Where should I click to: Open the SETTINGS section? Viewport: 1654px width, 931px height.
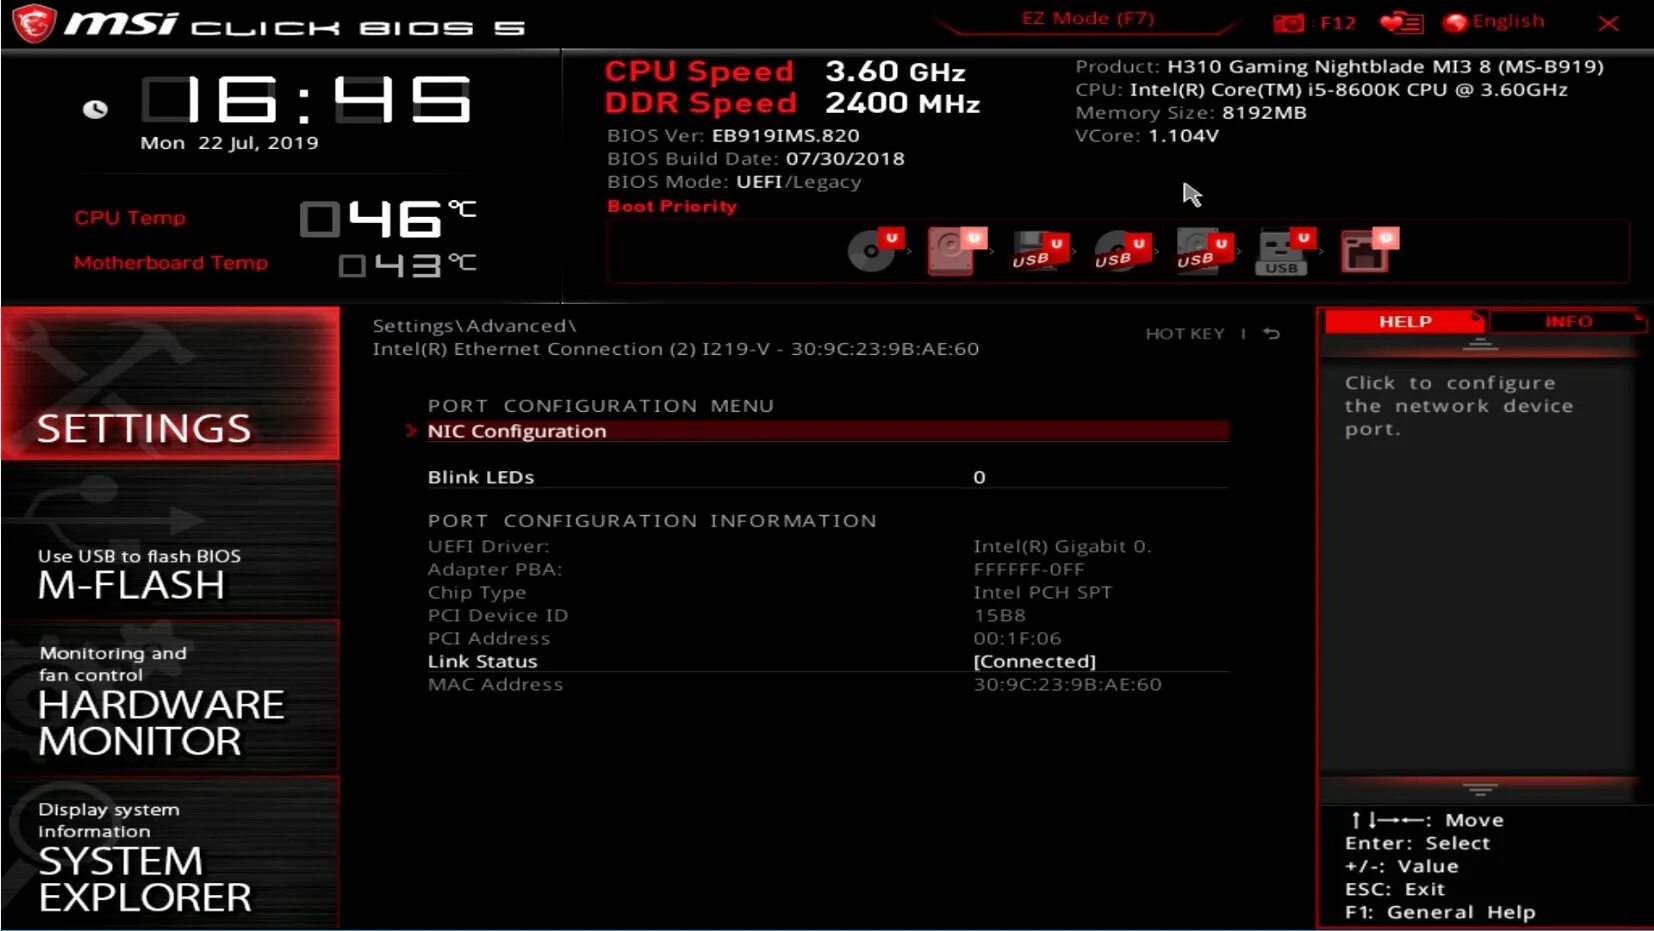[x=170, y=384]
